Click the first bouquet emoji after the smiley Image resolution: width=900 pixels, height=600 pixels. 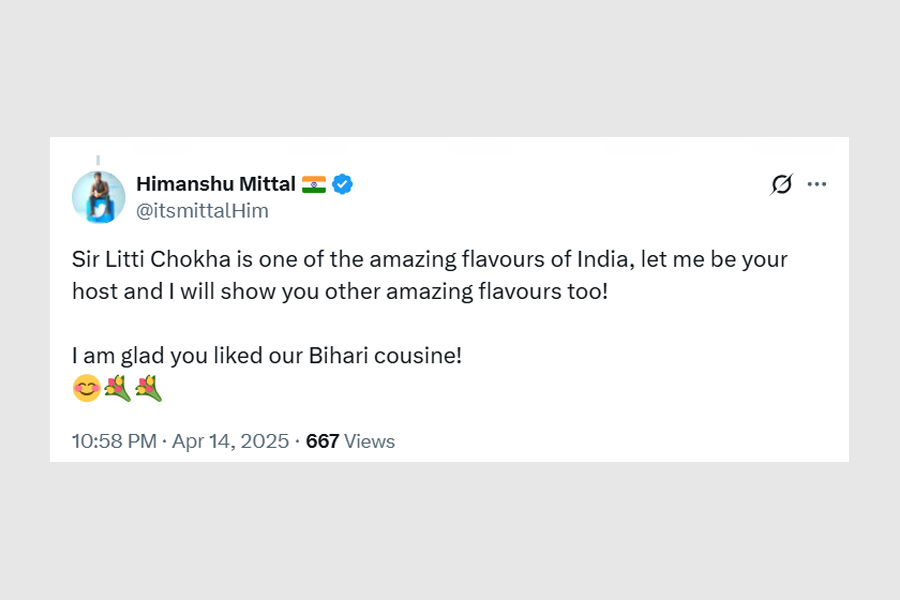coord(117,388)
